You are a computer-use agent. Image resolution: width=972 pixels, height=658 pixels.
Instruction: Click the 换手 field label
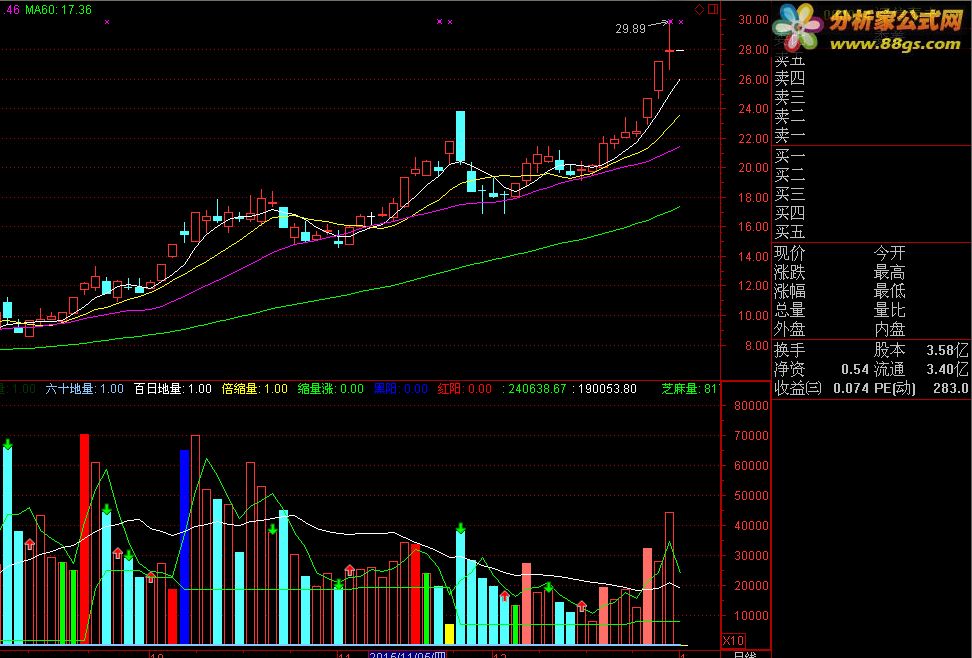(789, 350)
